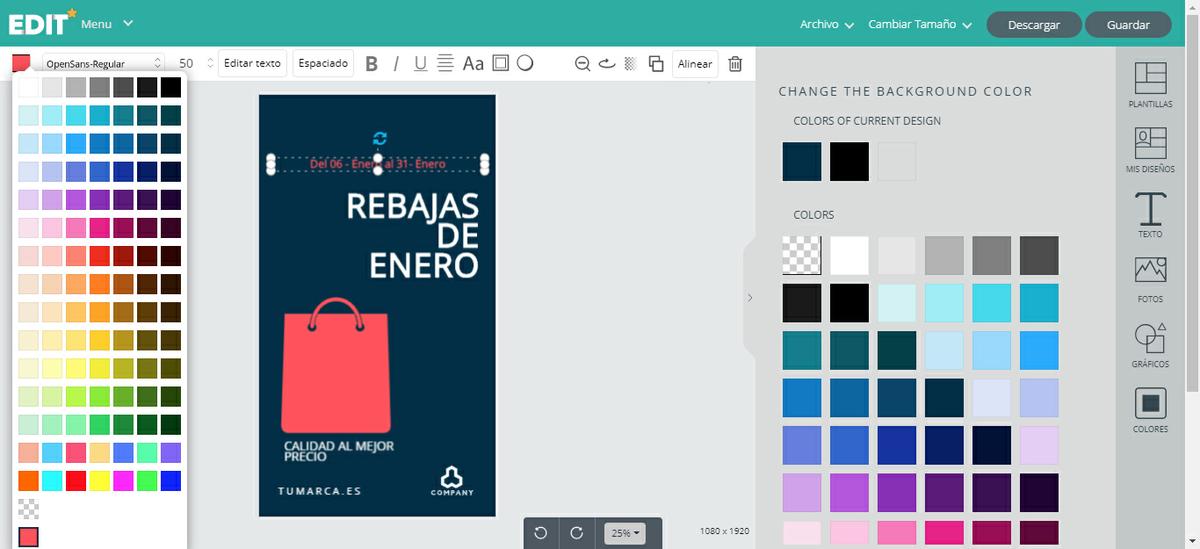Screen dimensions: 1200x549
Task: Open text box border tool
Action: coord(501,63)
